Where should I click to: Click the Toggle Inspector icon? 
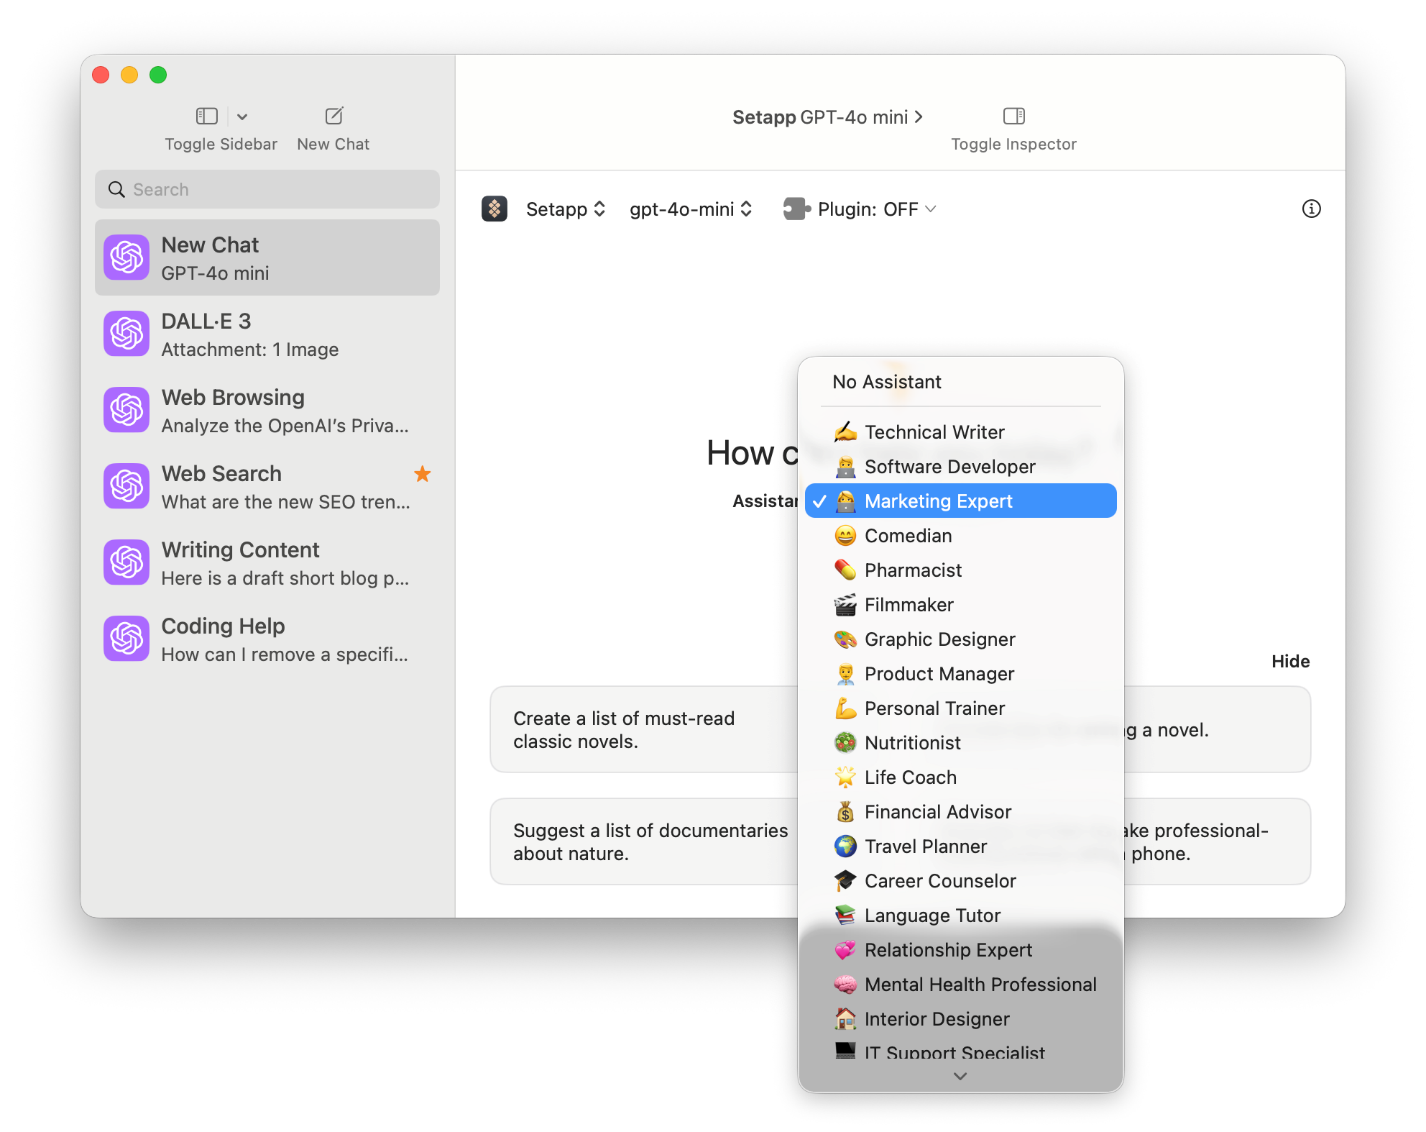pos(1014,116)
